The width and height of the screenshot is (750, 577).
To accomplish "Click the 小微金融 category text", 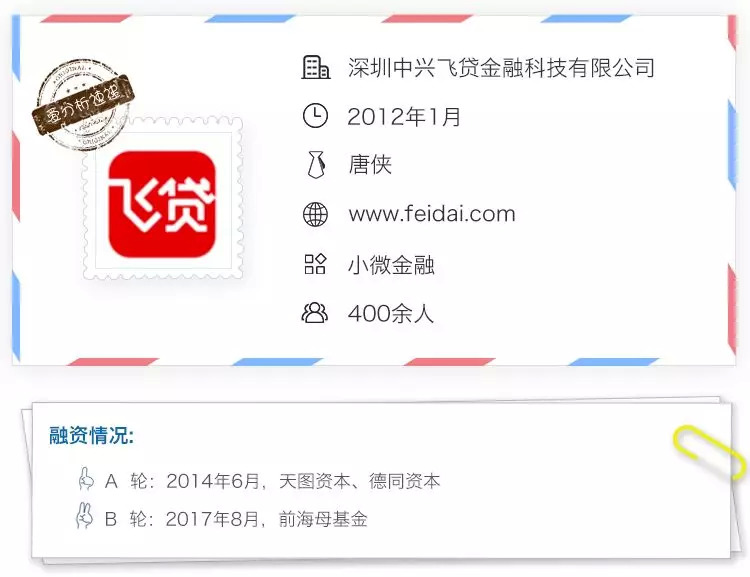I will [x=391, y=264].
